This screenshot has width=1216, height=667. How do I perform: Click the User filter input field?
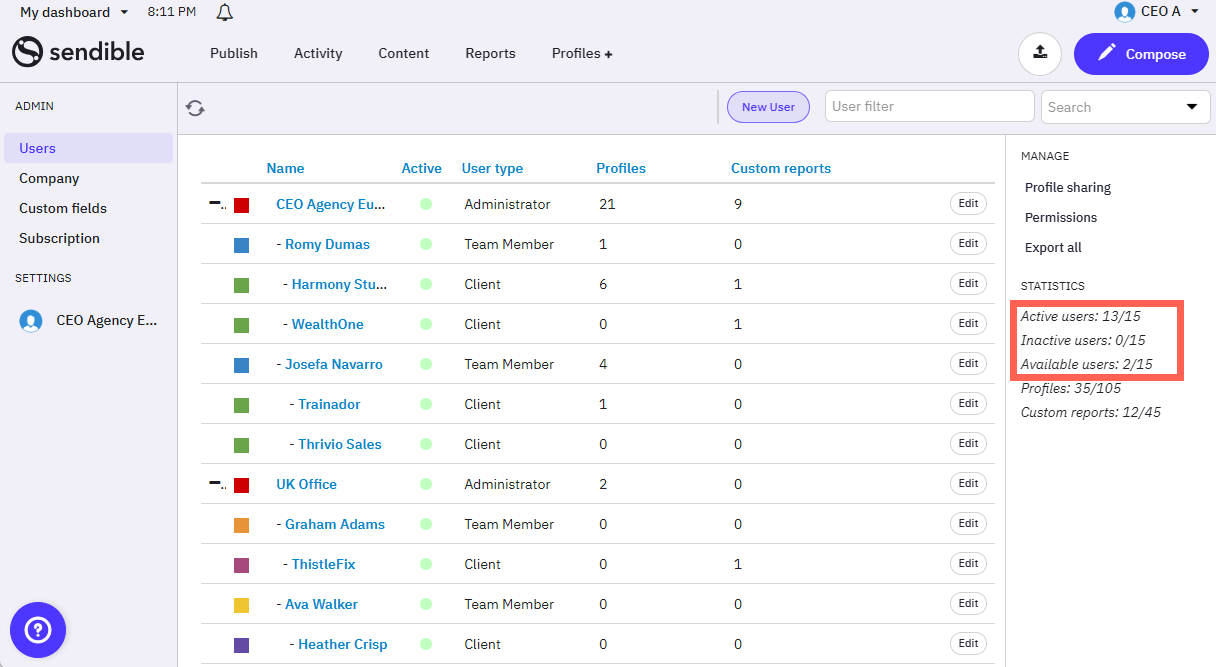(x=930, y=106)
